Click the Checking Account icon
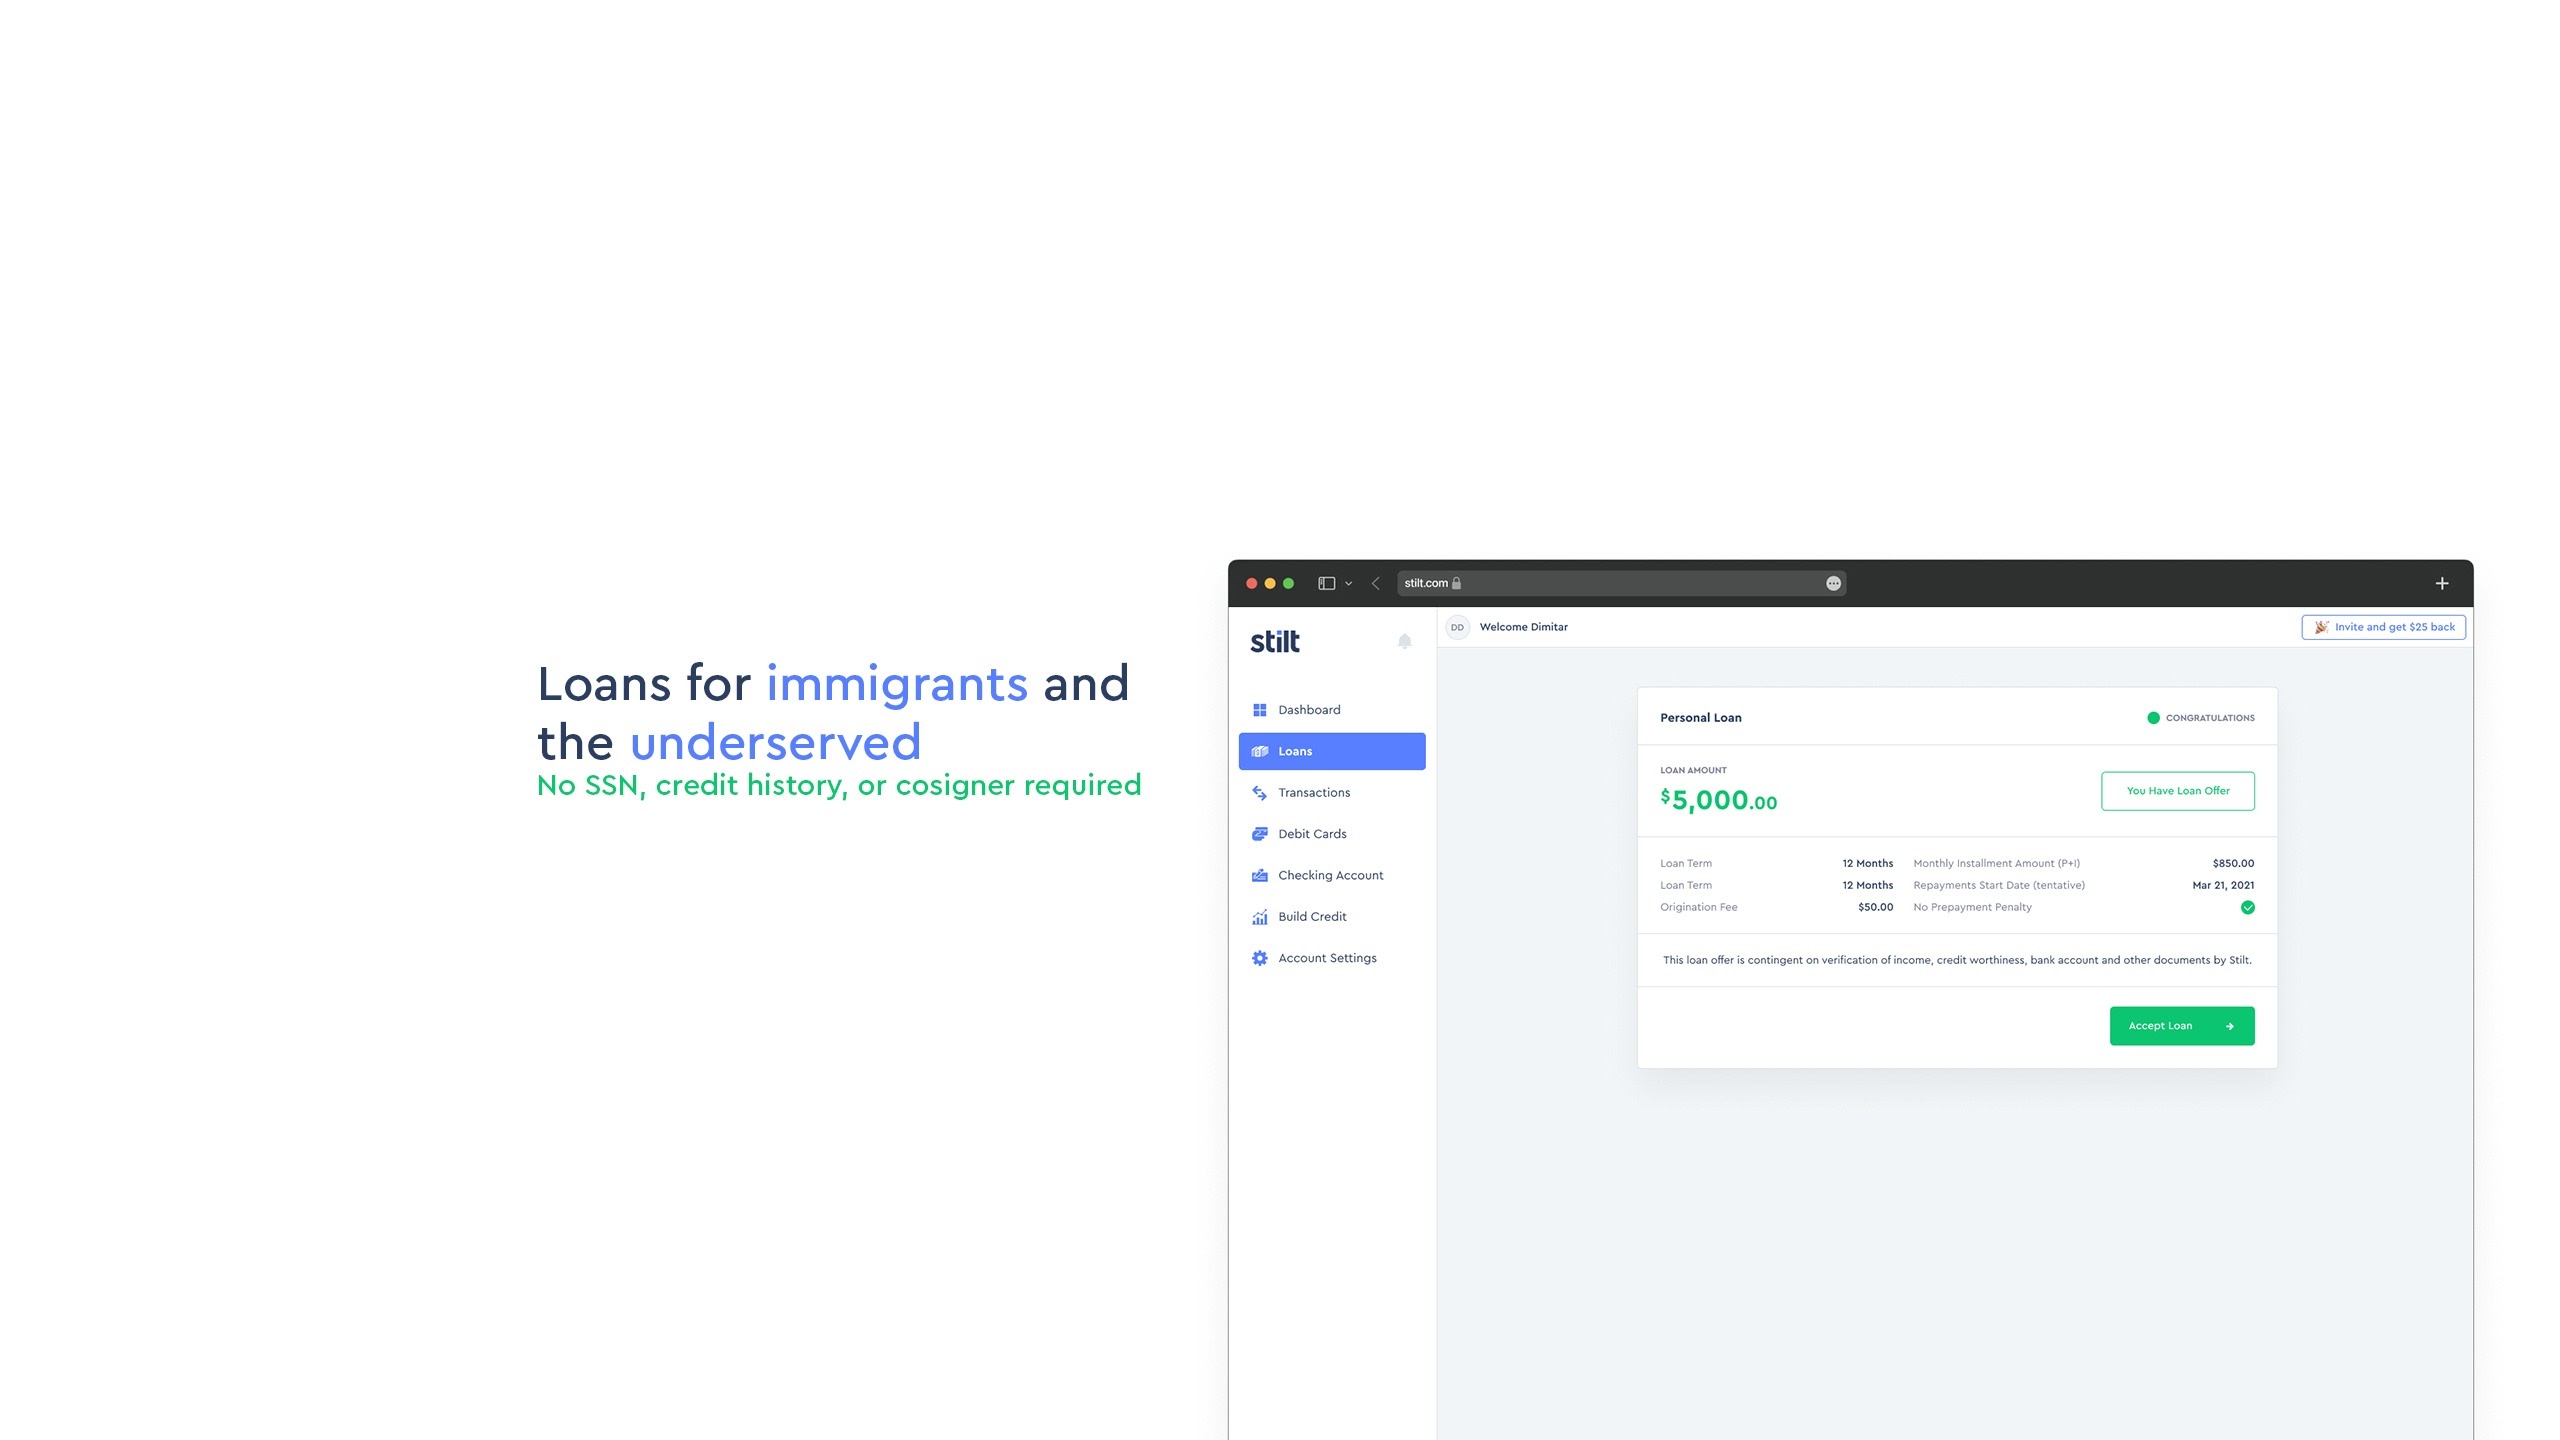2560x1440 pixels. (1259, 875)
